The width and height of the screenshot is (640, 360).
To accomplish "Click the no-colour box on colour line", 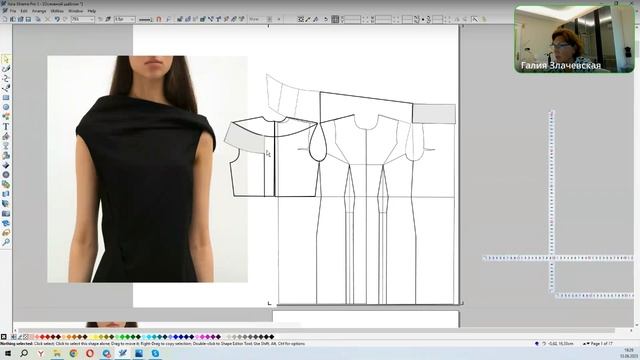I will coord(4,337).
